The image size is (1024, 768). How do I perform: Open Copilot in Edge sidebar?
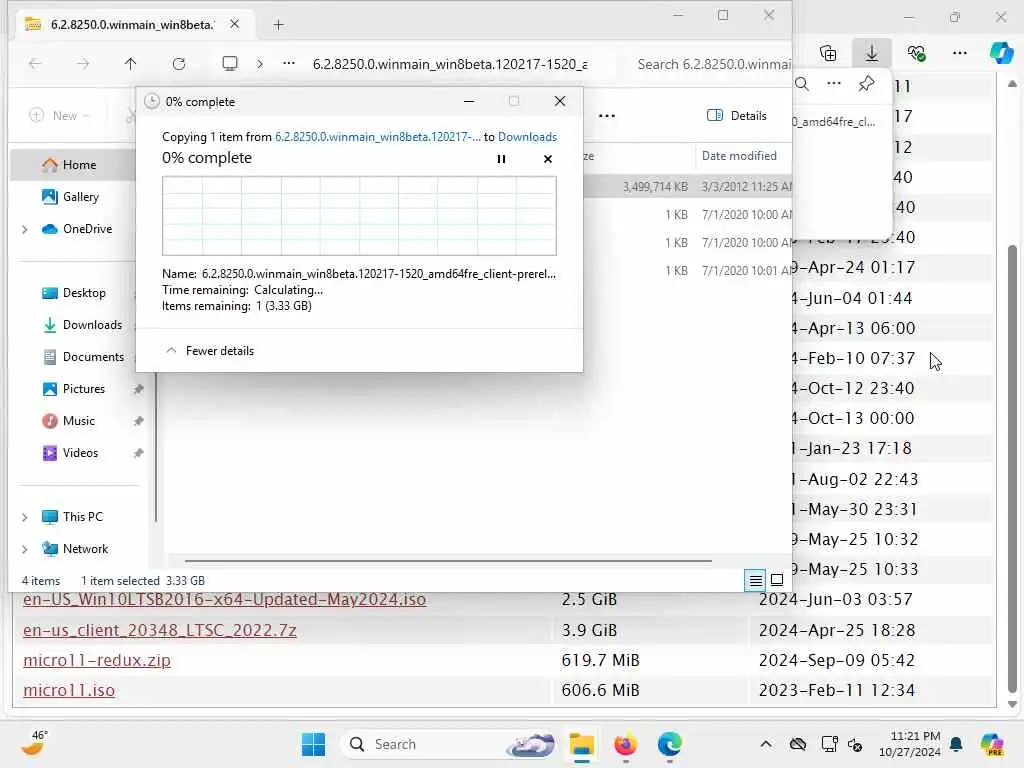(1001, 53)
